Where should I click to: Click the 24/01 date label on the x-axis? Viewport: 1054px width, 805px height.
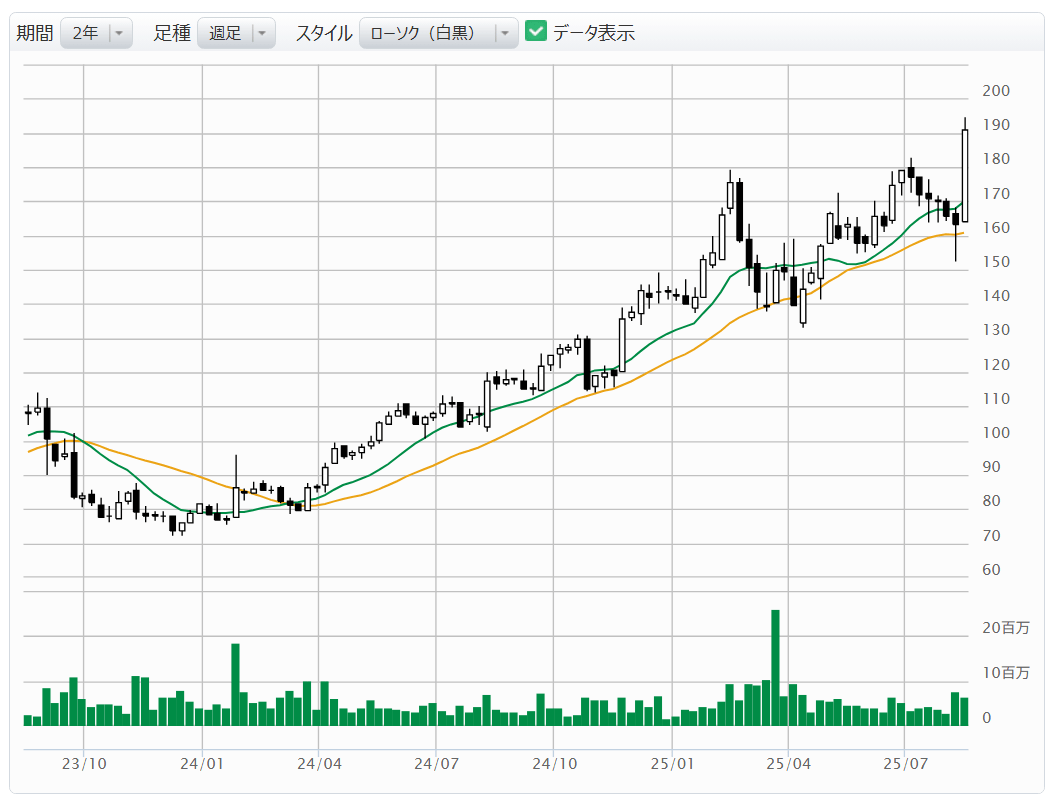[201, 763]
